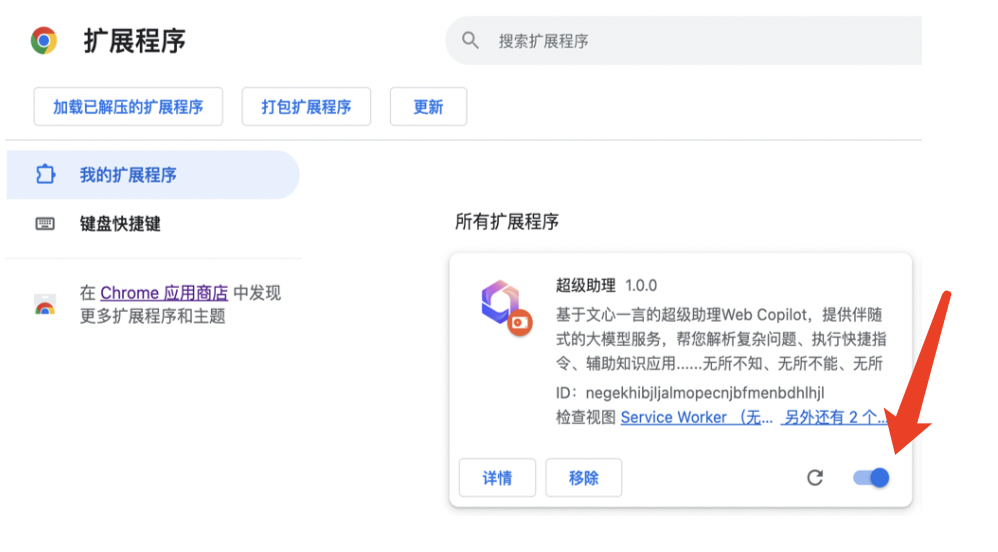Open the Chrome 应用商店 link
998x552 pixels.
click(164, 293)
